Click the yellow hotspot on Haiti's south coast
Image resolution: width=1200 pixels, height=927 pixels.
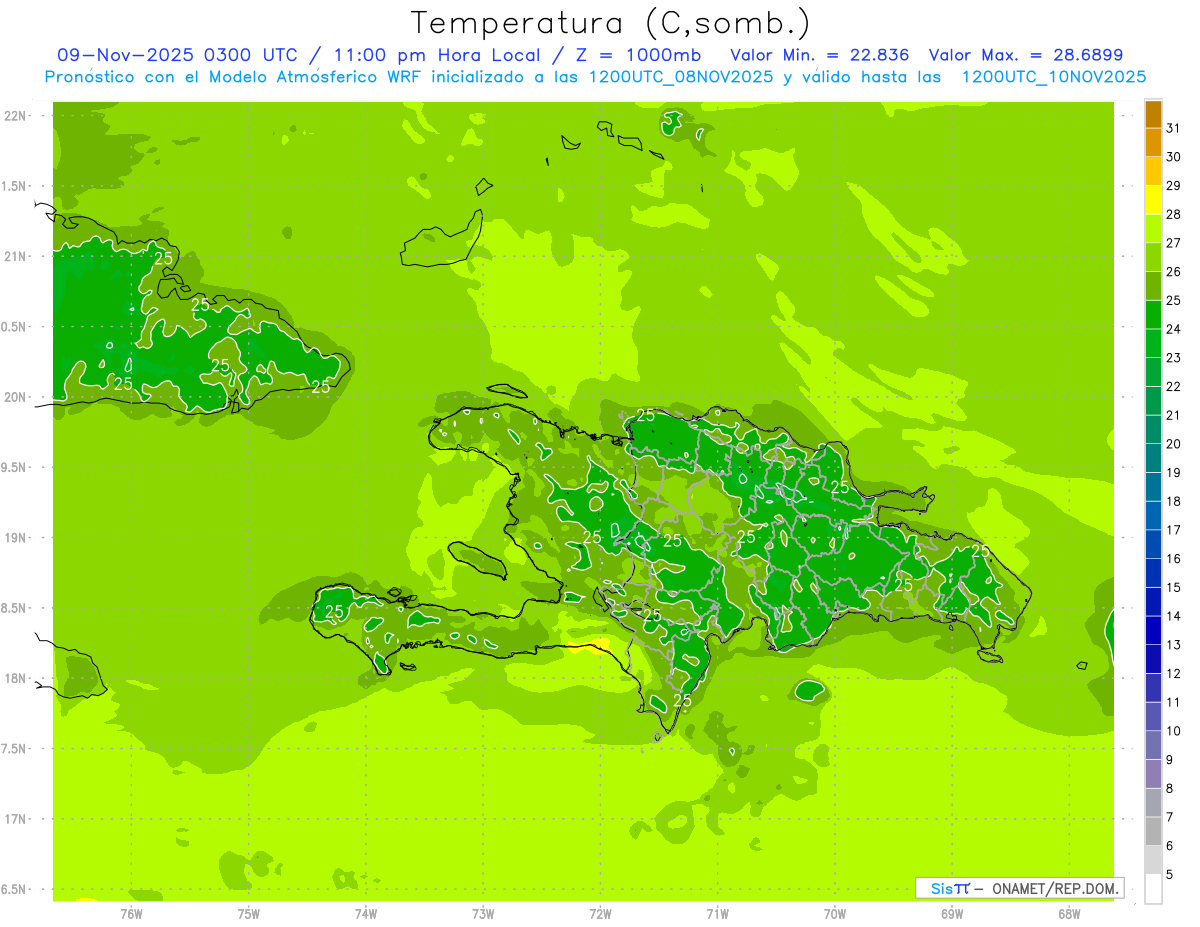click(x=597, y=644)
